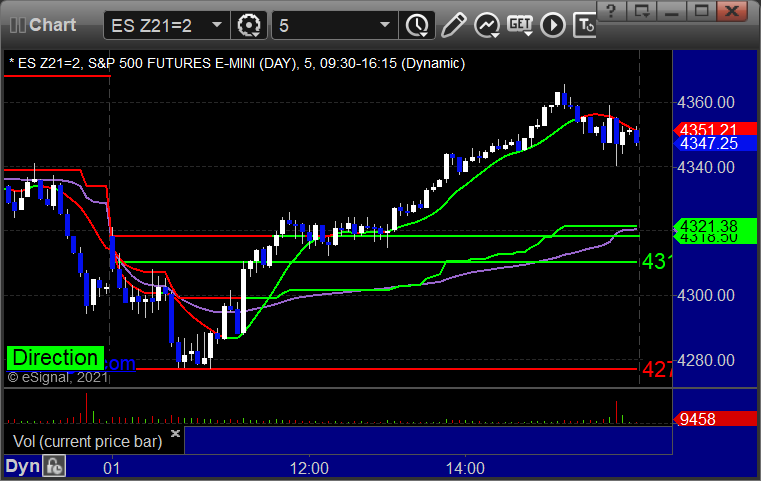Click the Chart window title label
The height and width of the screenshot is (481, 761).
point(52,25)
